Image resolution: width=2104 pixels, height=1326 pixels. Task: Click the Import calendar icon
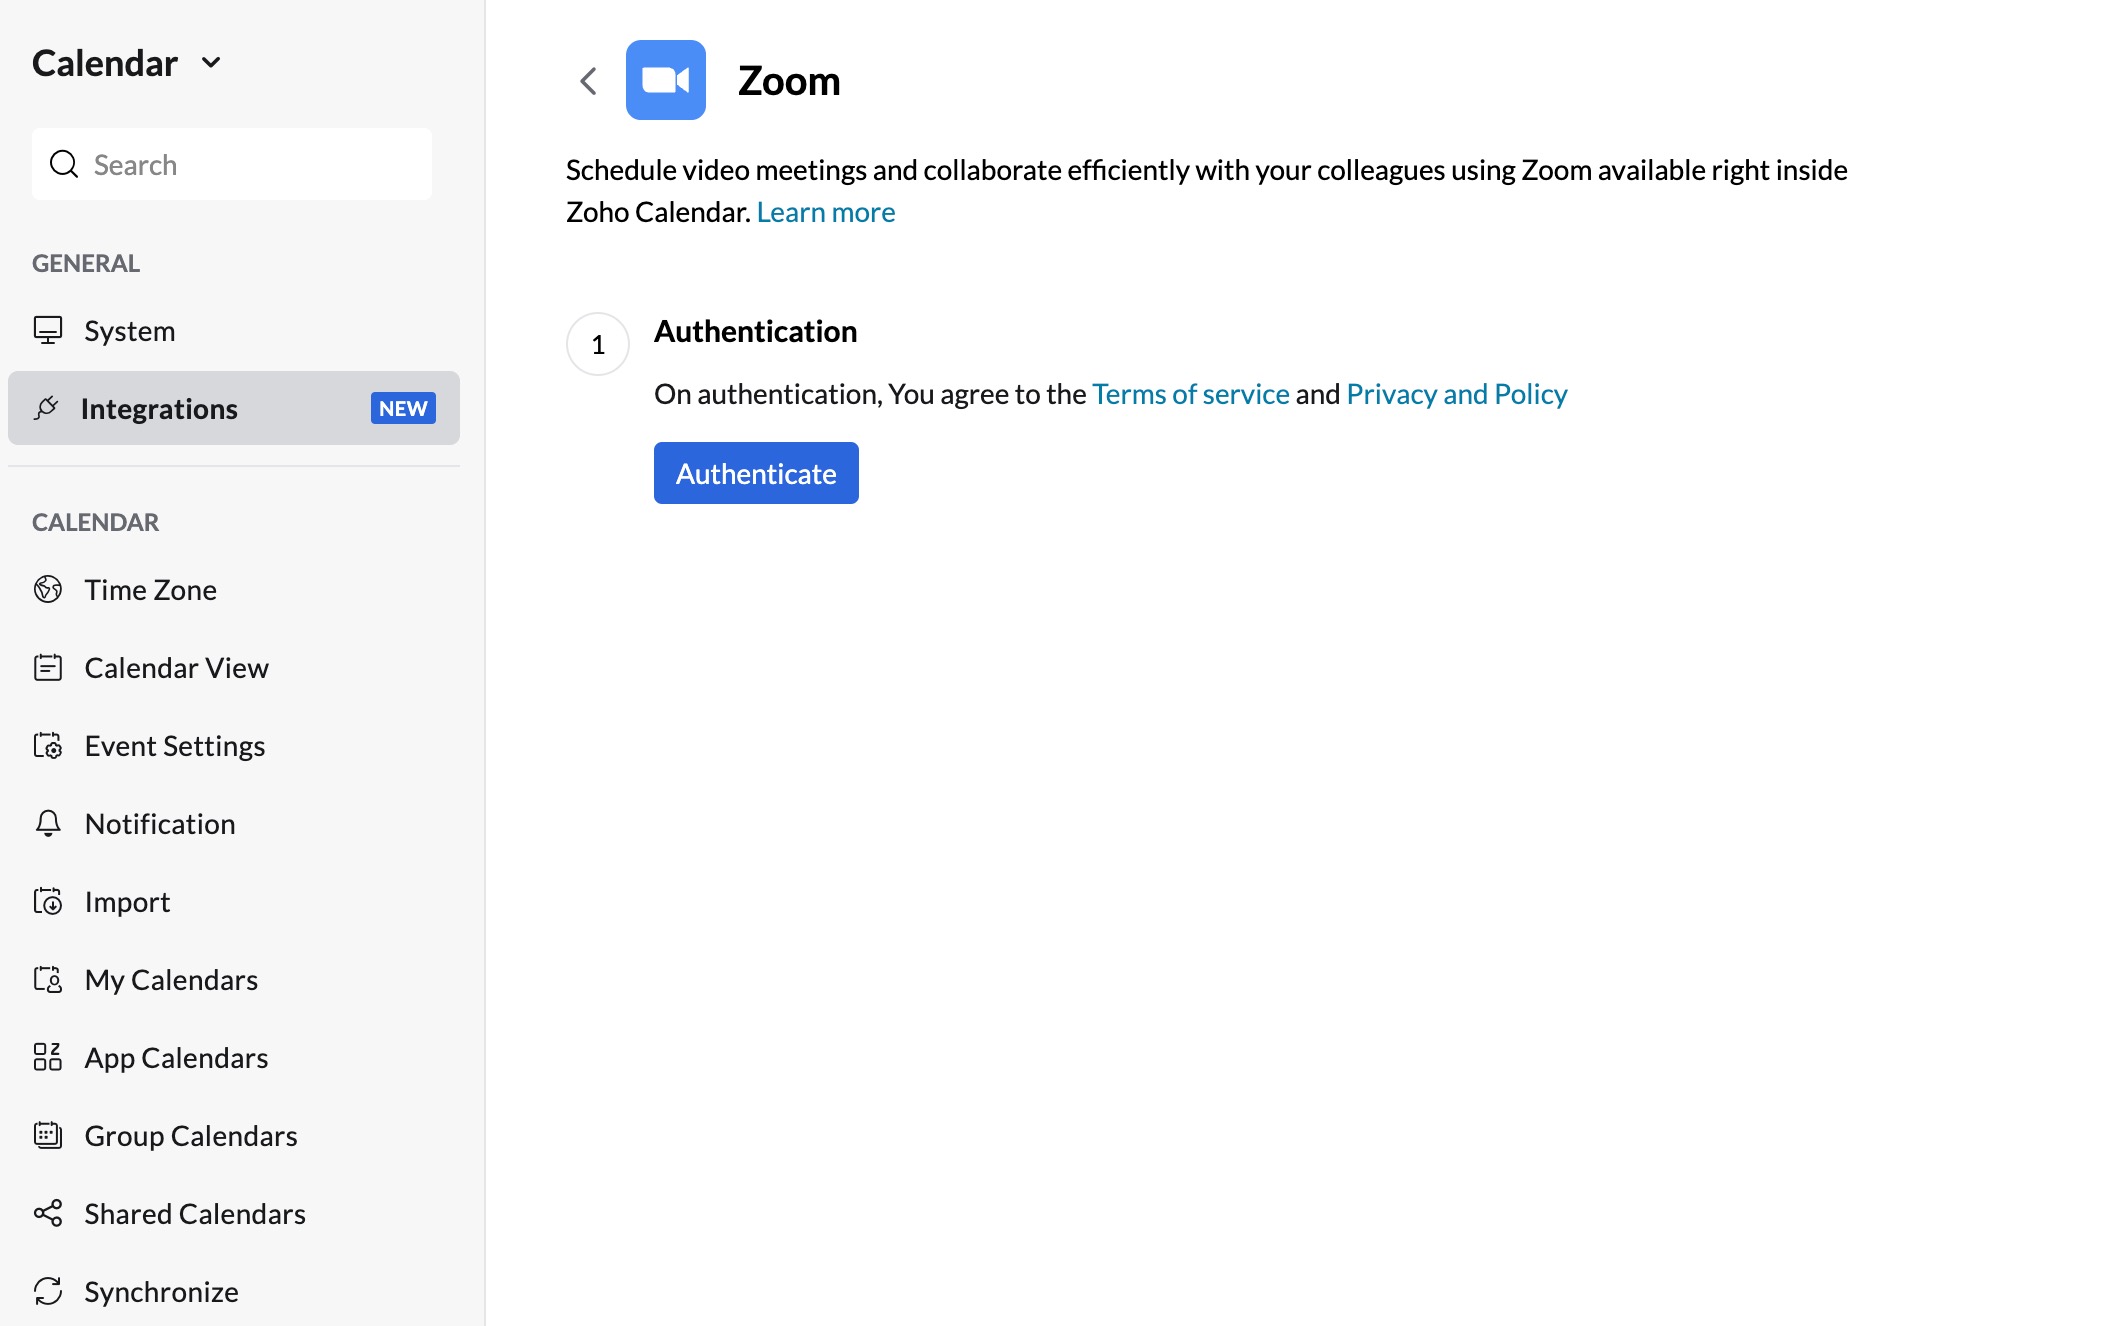[x=48, y=901]
